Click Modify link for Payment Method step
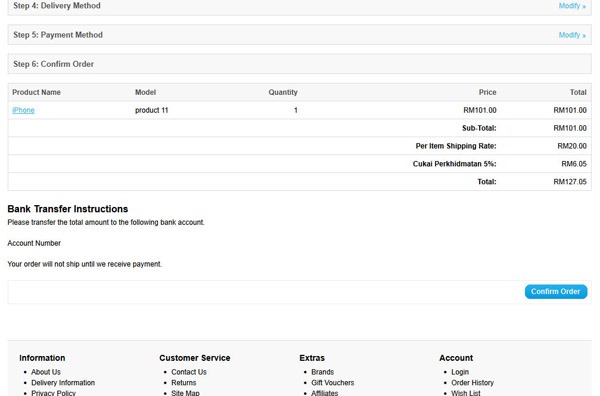The image size is (600, 396). (572, 35)
